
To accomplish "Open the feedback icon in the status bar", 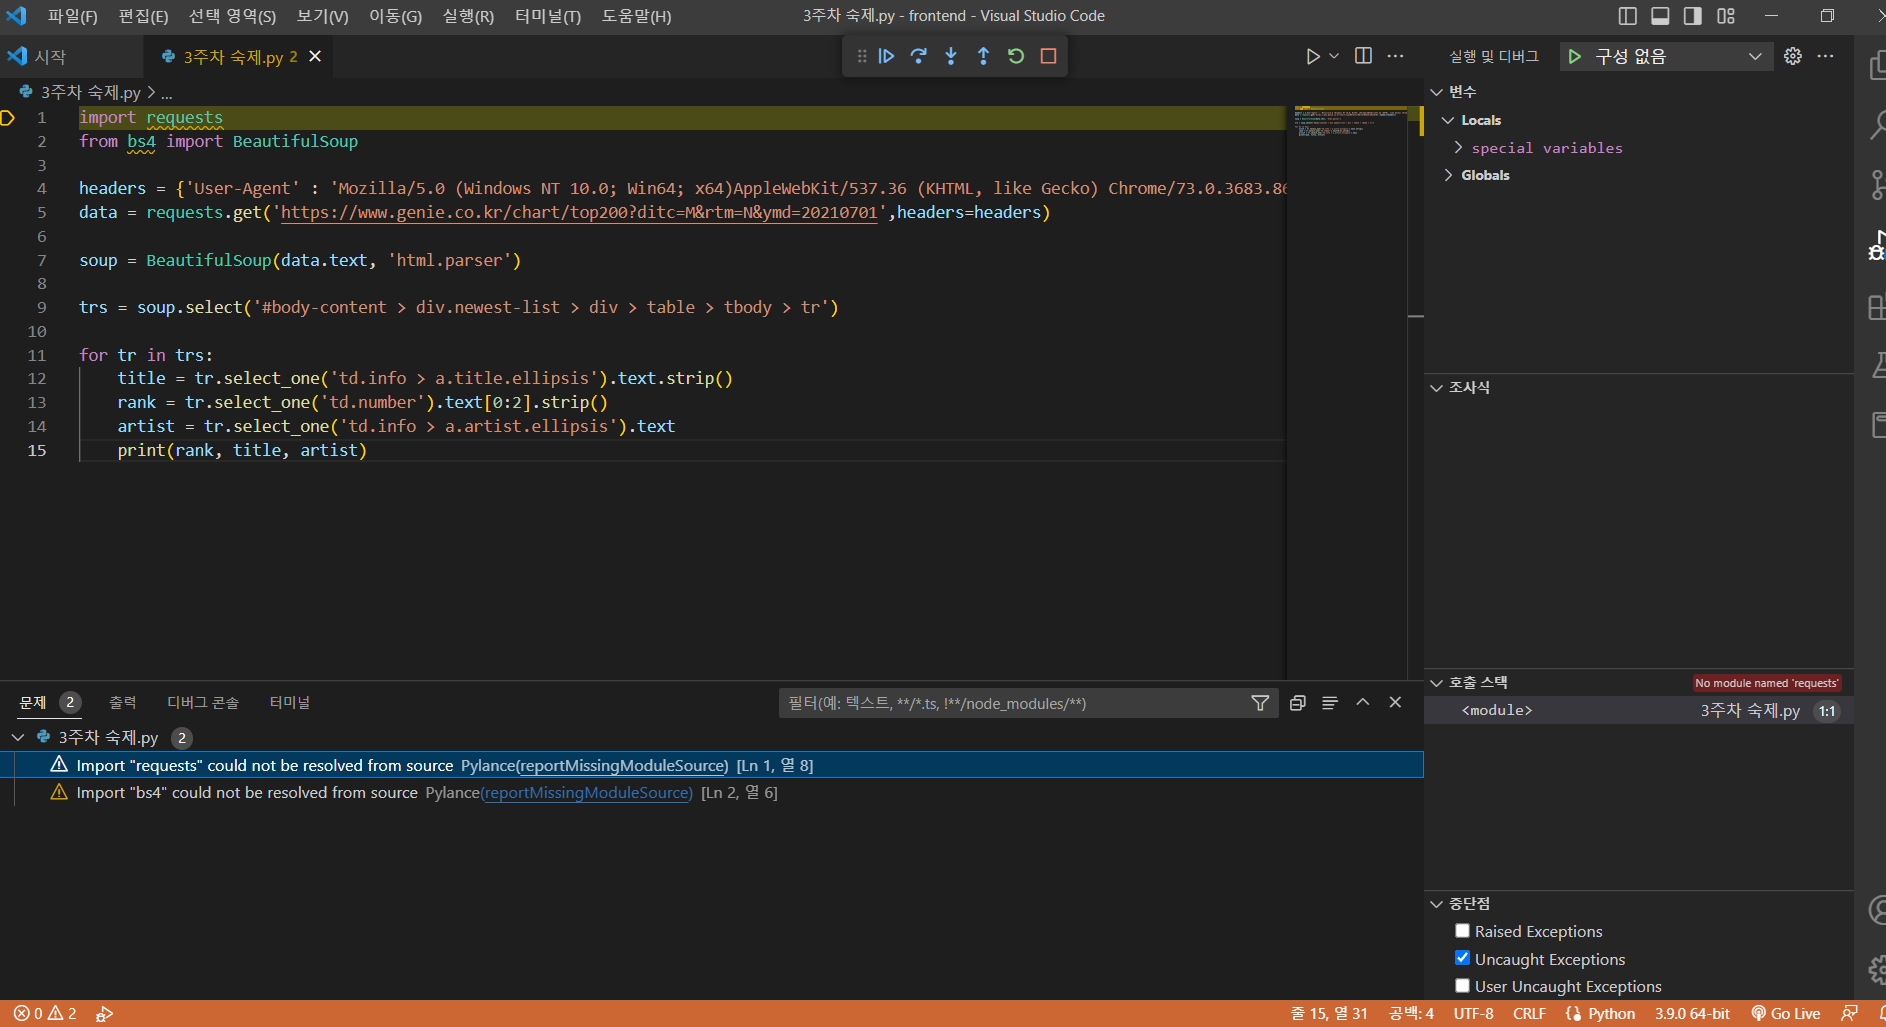I will tap(1850, 1014).
